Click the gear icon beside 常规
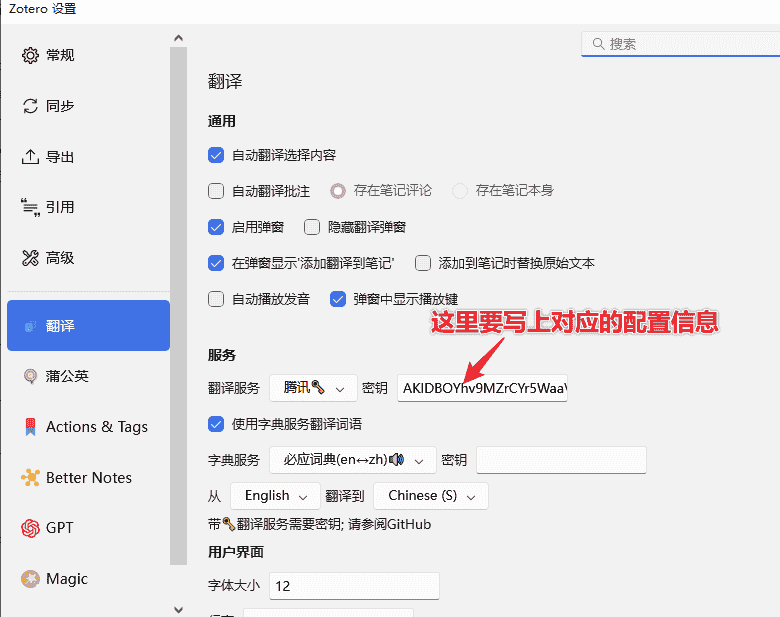The image size is (780, 617). tap(30, 55)
